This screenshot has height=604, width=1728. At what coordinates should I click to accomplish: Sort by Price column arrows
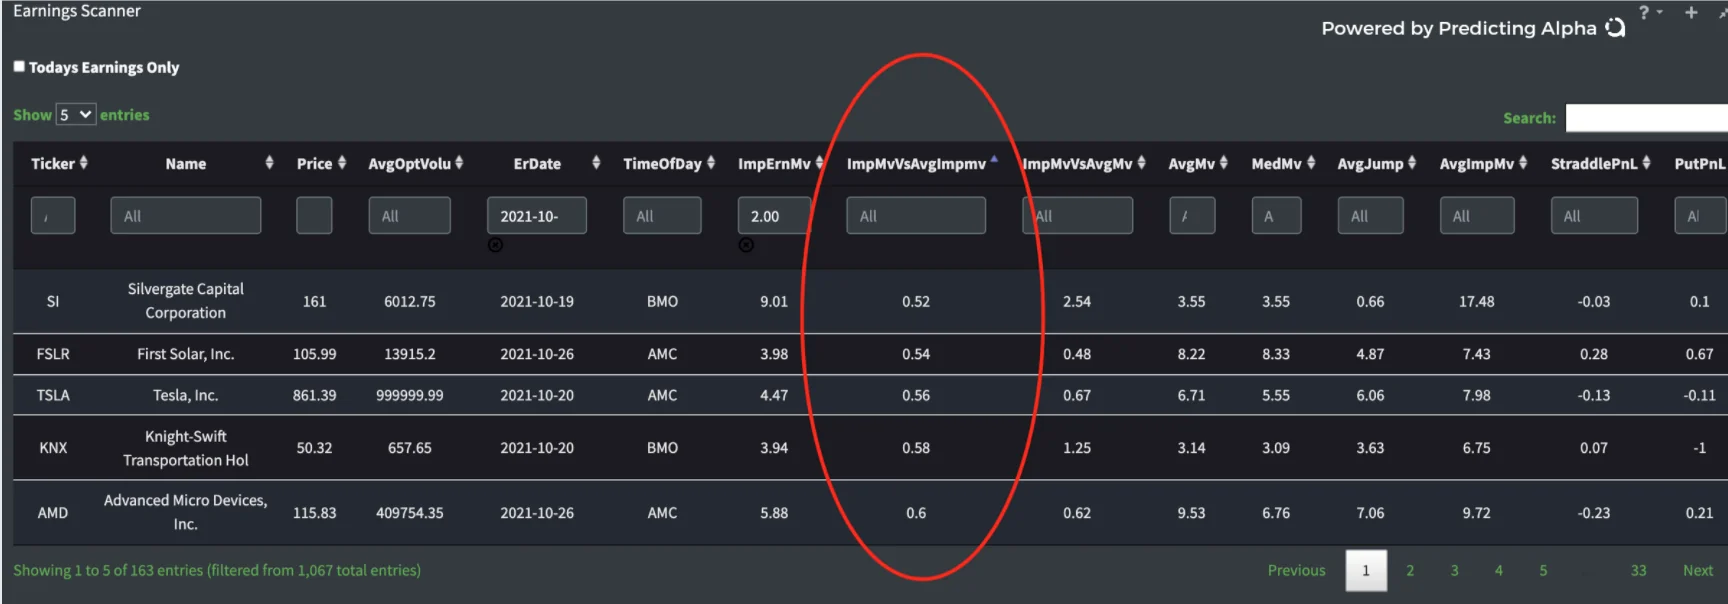342,162
